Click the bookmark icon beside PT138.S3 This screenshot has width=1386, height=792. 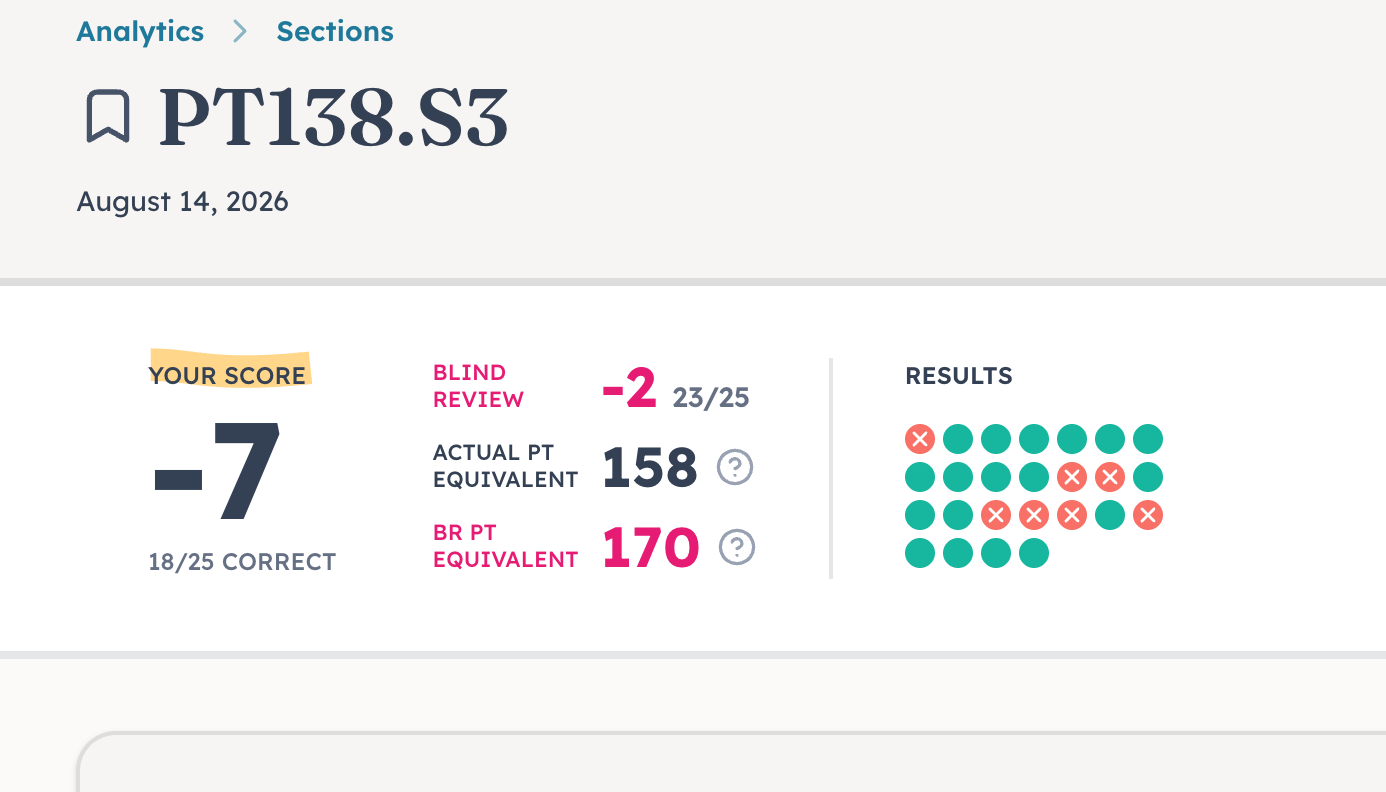click(x=107, y=117)
